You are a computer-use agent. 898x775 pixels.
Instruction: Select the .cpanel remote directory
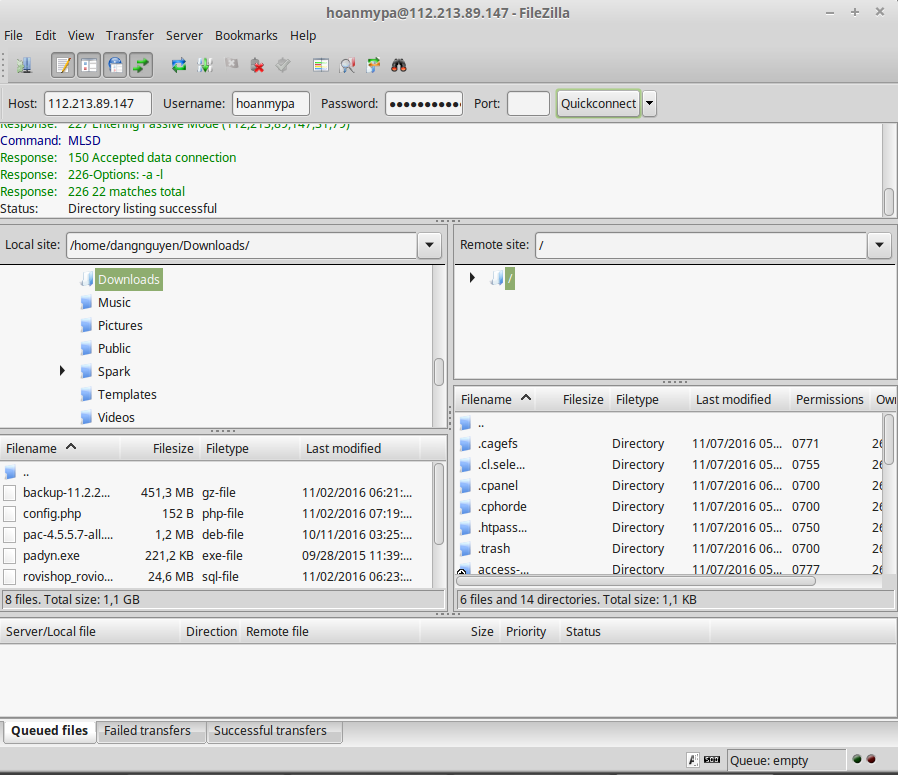point(669,486)
